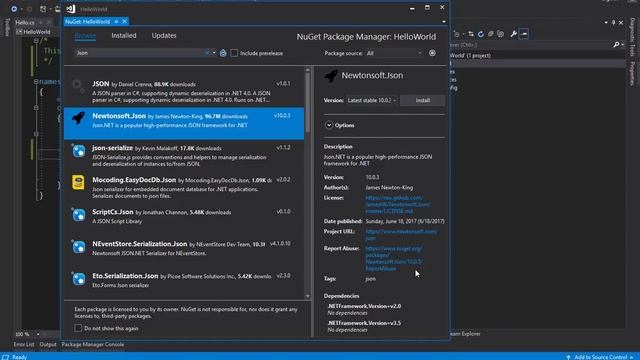Click the JSON package gear icon
This screenshot has width=640, height=360.
(x=77, y=86)
